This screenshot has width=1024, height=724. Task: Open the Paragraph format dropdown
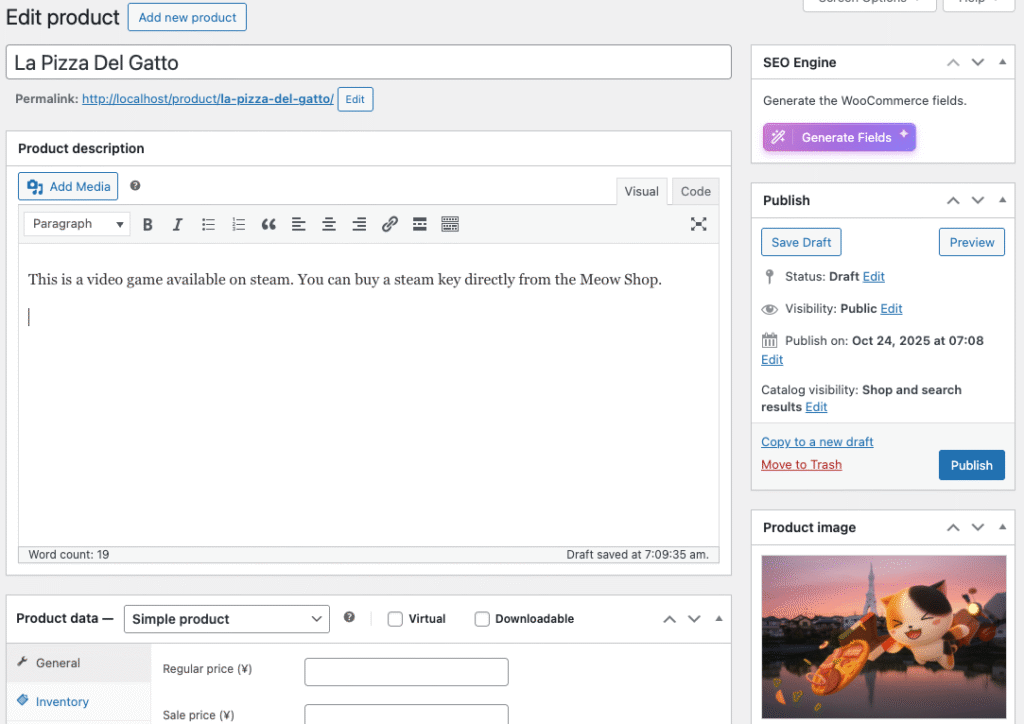point(77,224)
